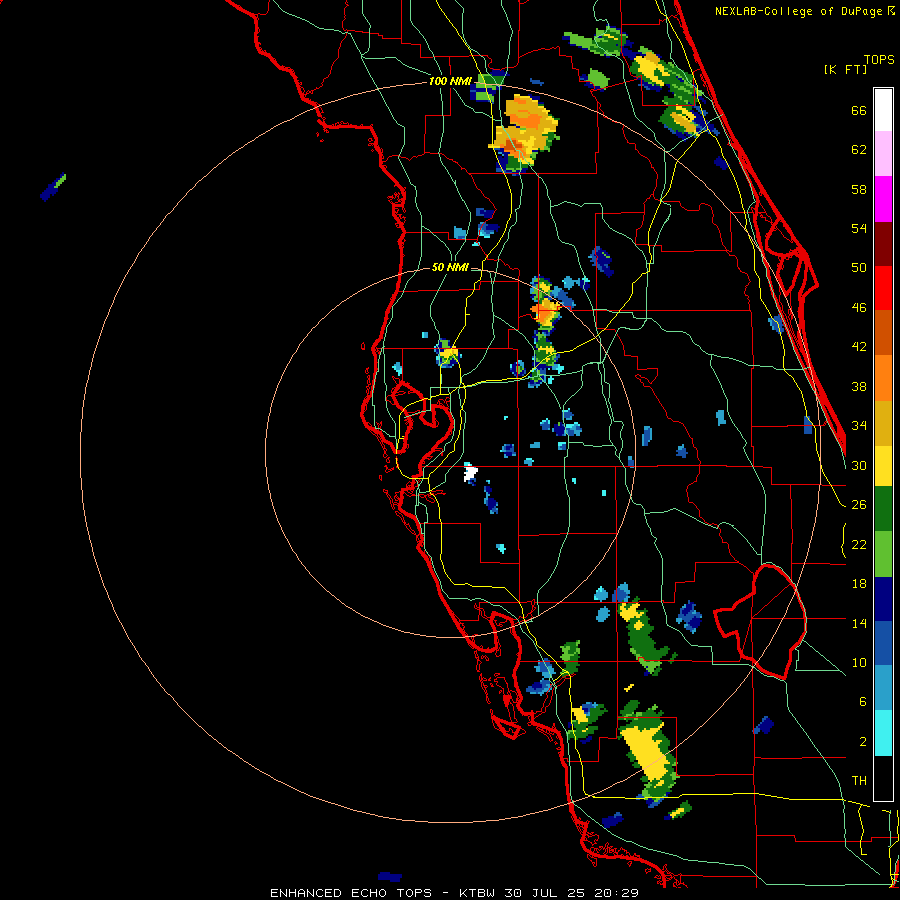Click the 22 legend value
This screenshot has width=900, height=900.
pos(859,544)
